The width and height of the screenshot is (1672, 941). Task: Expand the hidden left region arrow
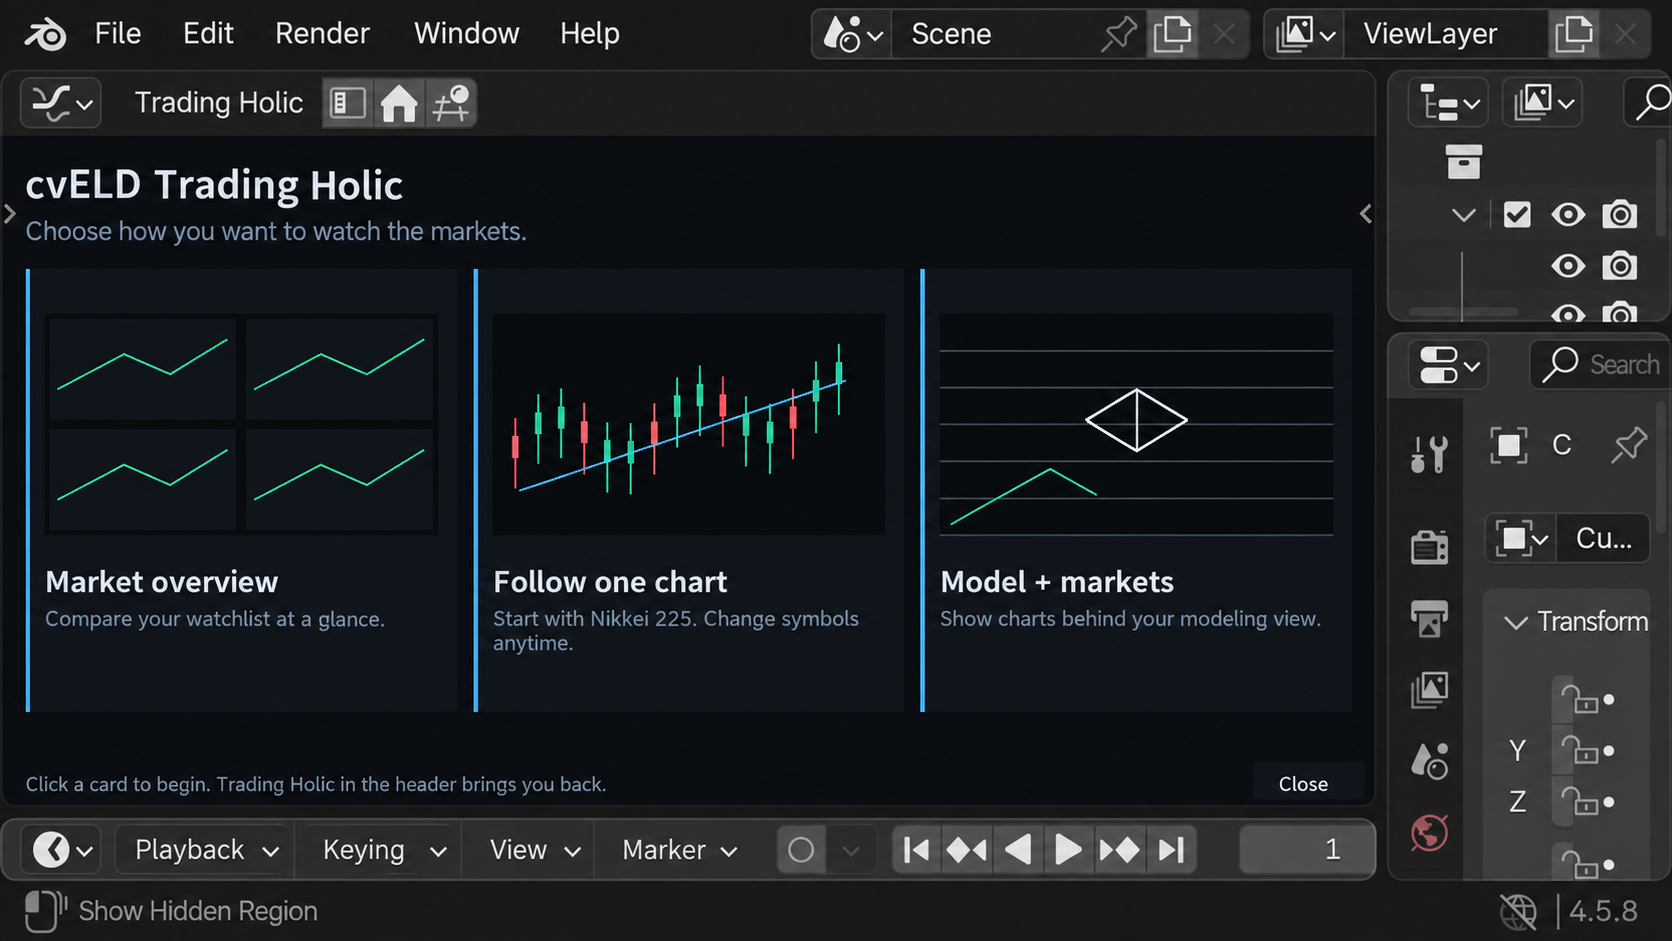pos(9,214)
